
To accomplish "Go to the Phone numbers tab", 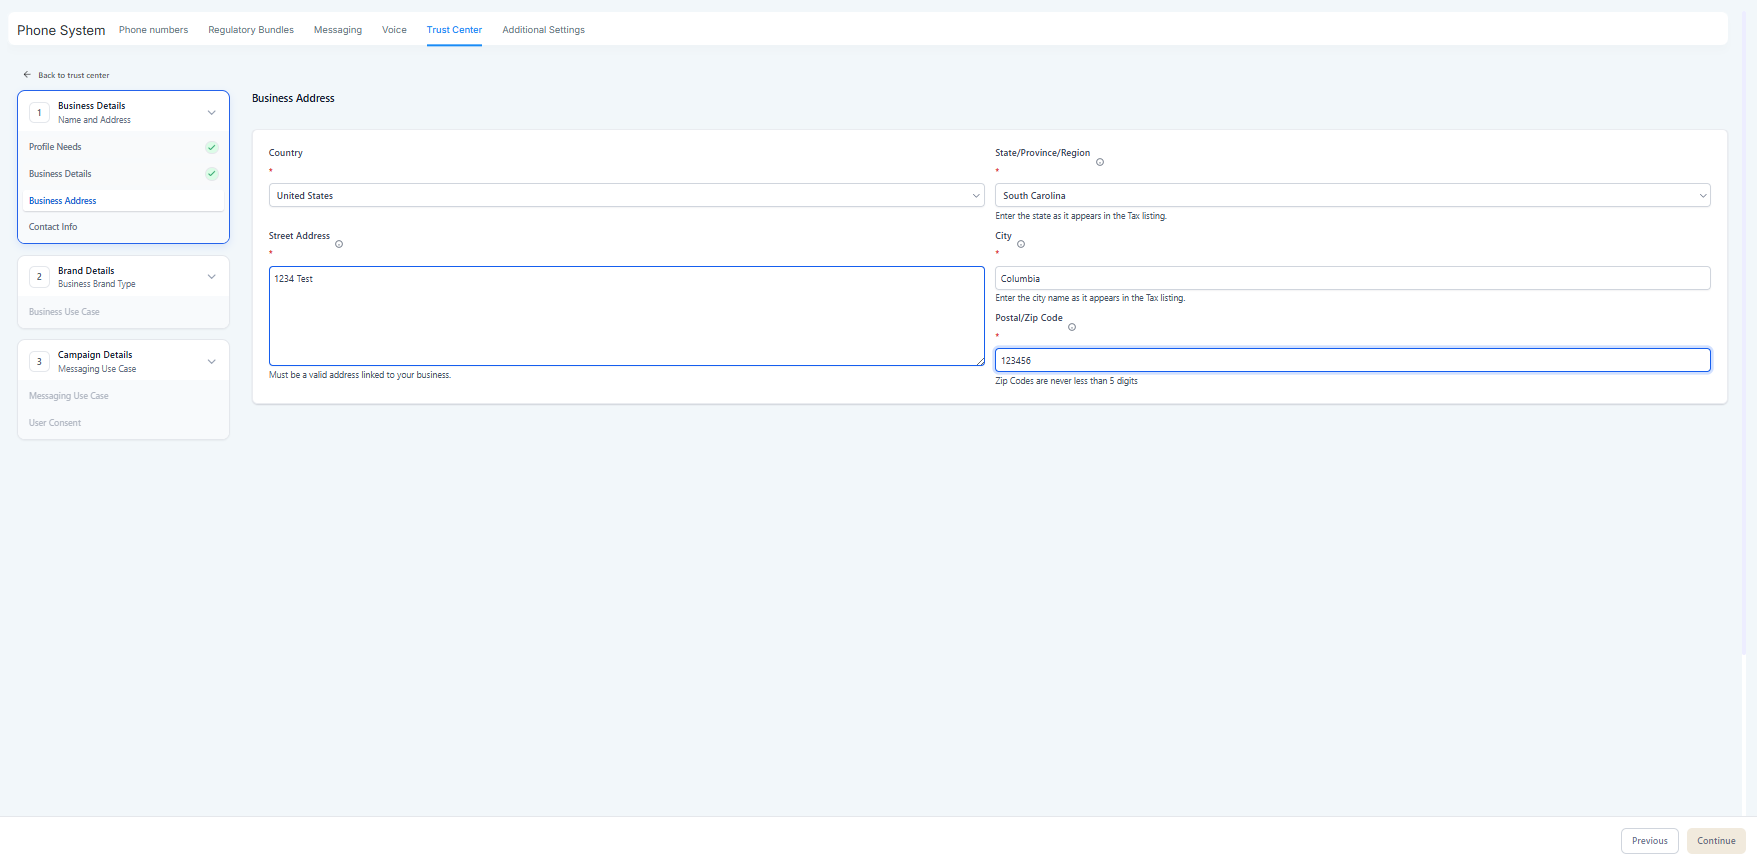I will (x=153, y=30).
